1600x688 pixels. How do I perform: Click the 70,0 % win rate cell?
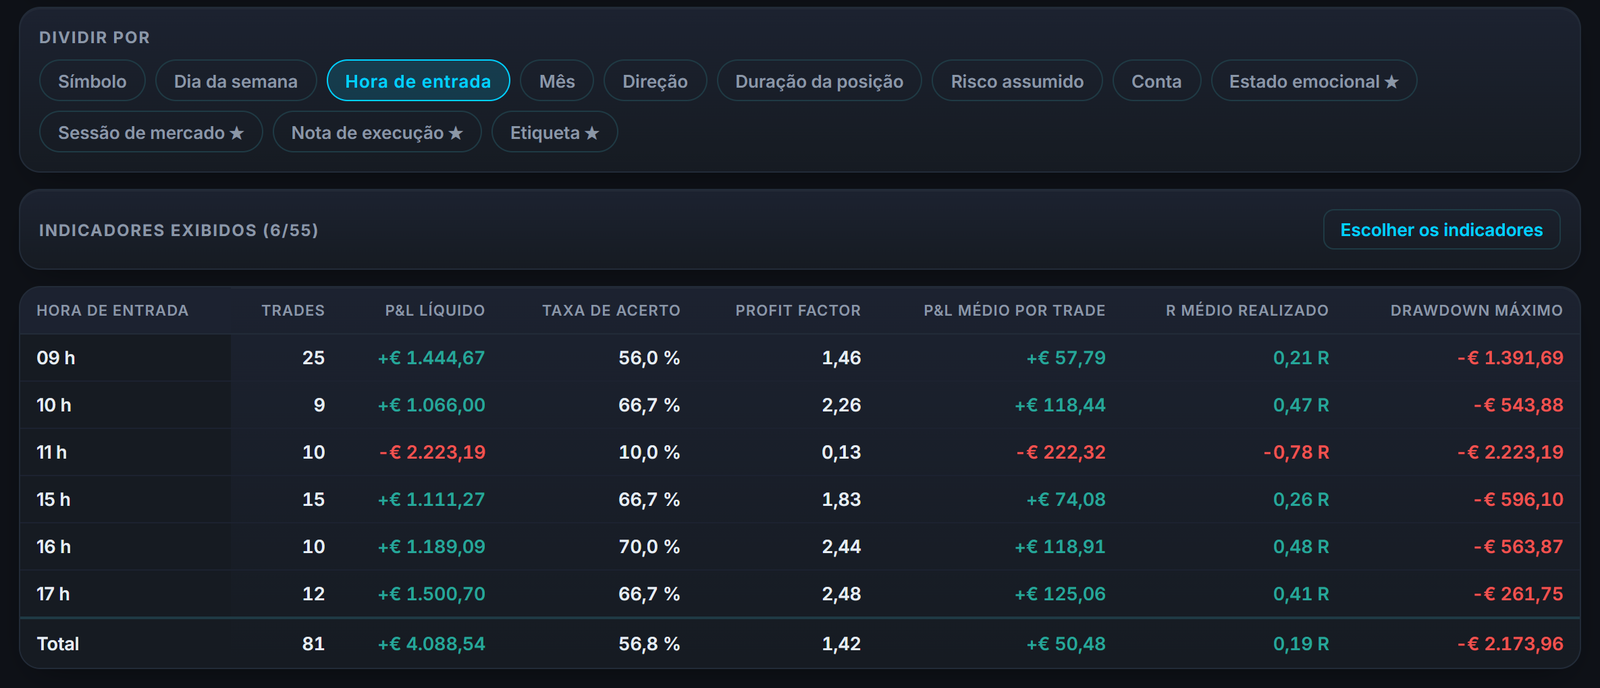point(649,547)
